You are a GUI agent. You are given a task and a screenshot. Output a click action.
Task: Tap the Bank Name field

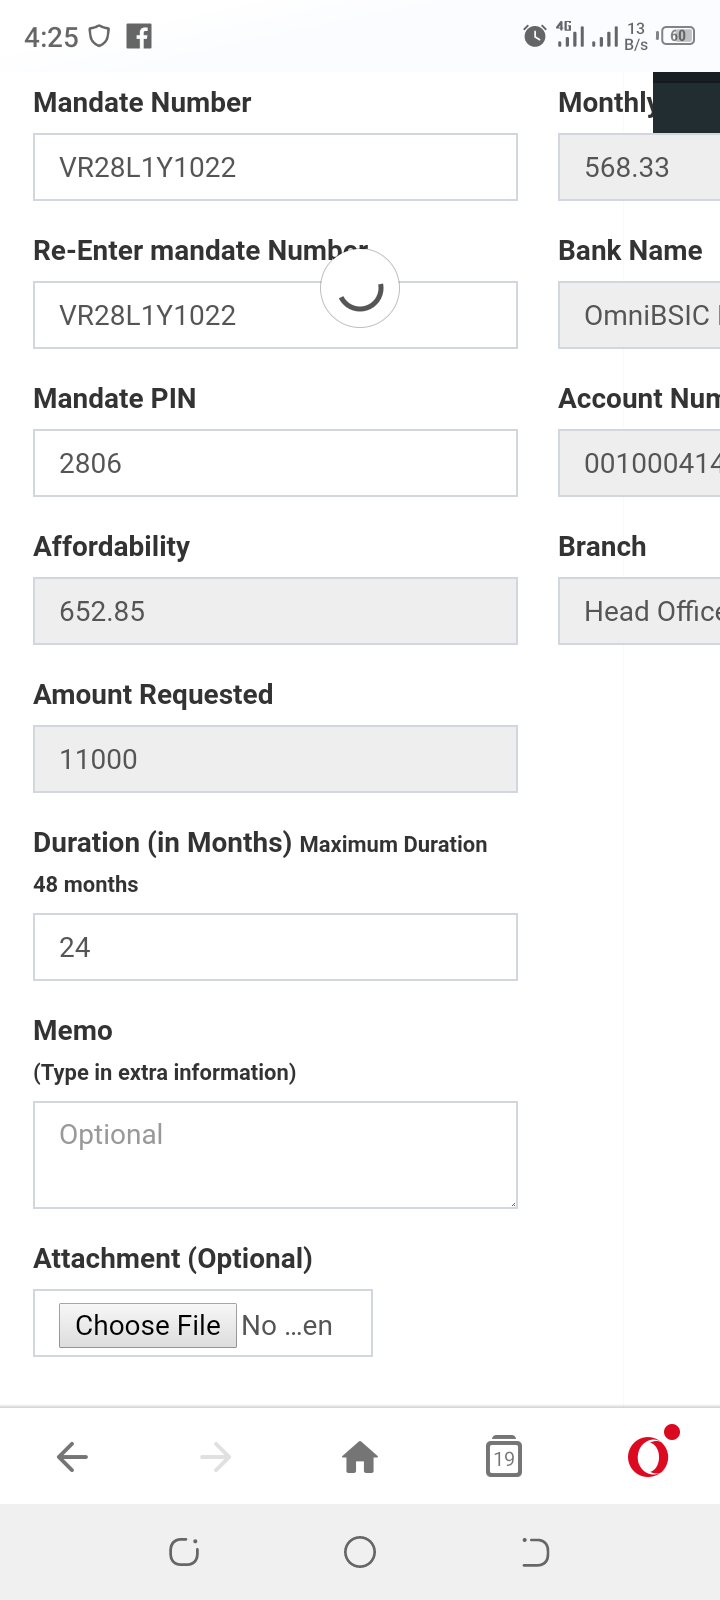(x=640, y=315)
